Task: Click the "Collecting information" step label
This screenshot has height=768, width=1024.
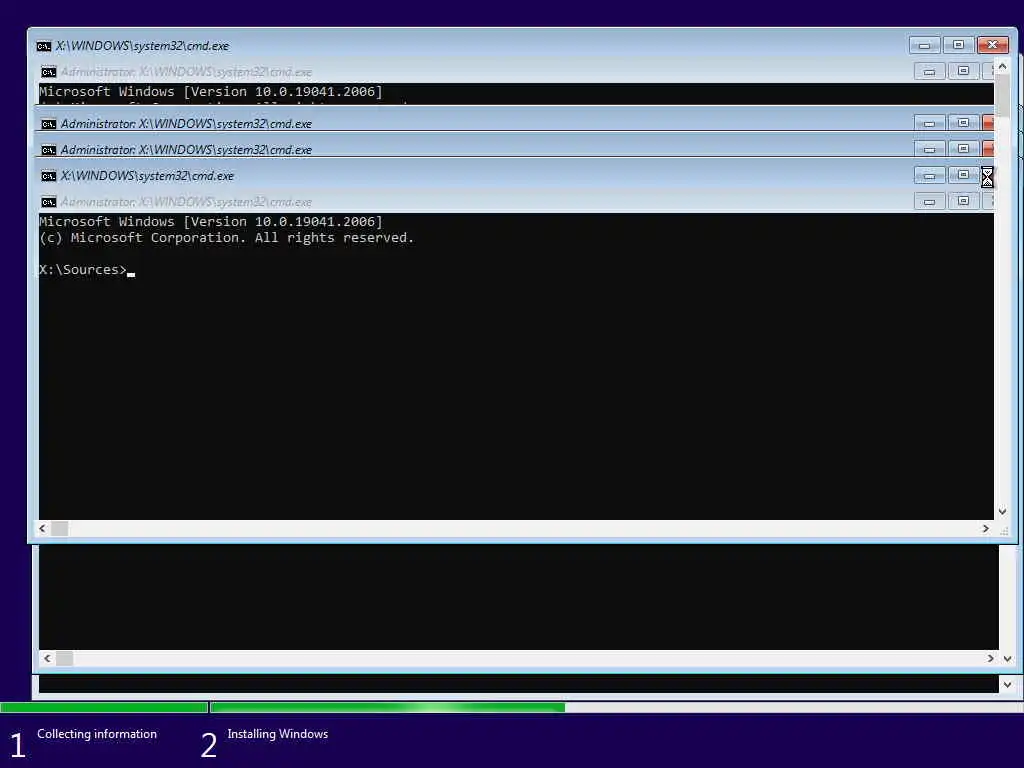Action: [x=97, y=733]
